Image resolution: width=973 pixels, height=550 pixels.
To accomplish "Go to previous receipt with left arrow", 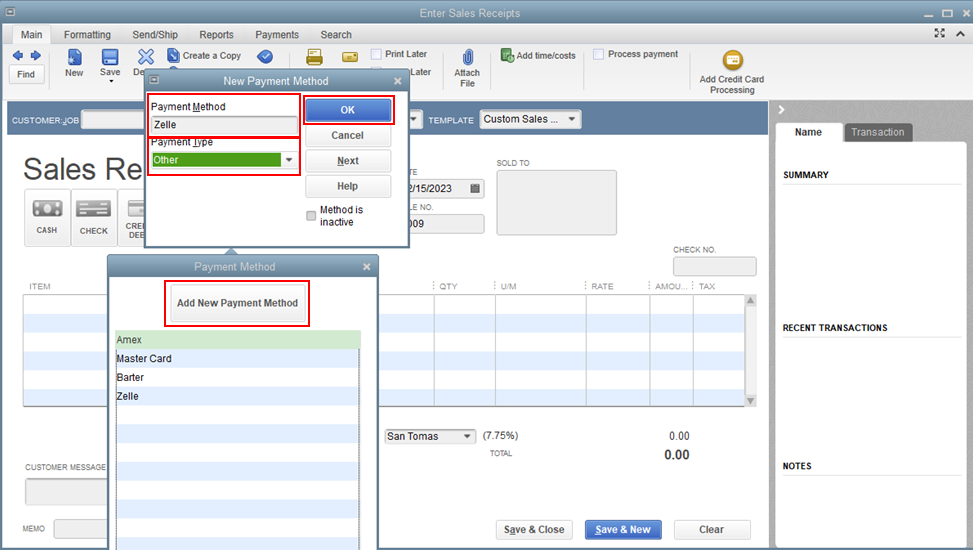I will (x=17, y=56).
